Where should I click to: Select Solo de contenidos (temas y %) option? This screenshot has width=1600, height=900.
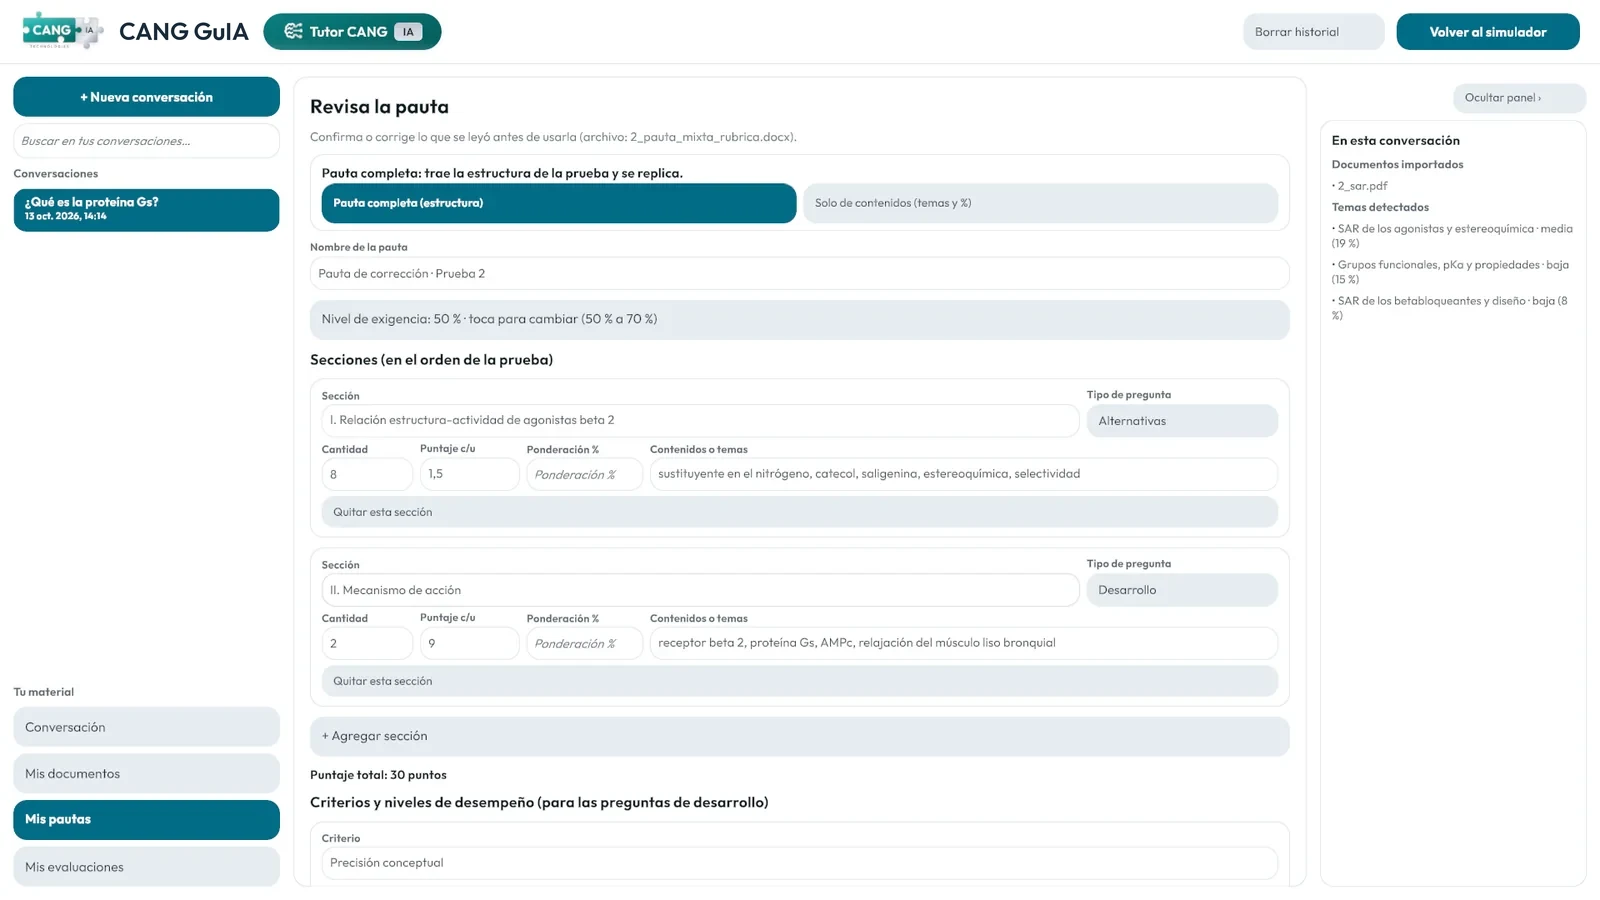pyautogui.click(x=1040, y=203)
